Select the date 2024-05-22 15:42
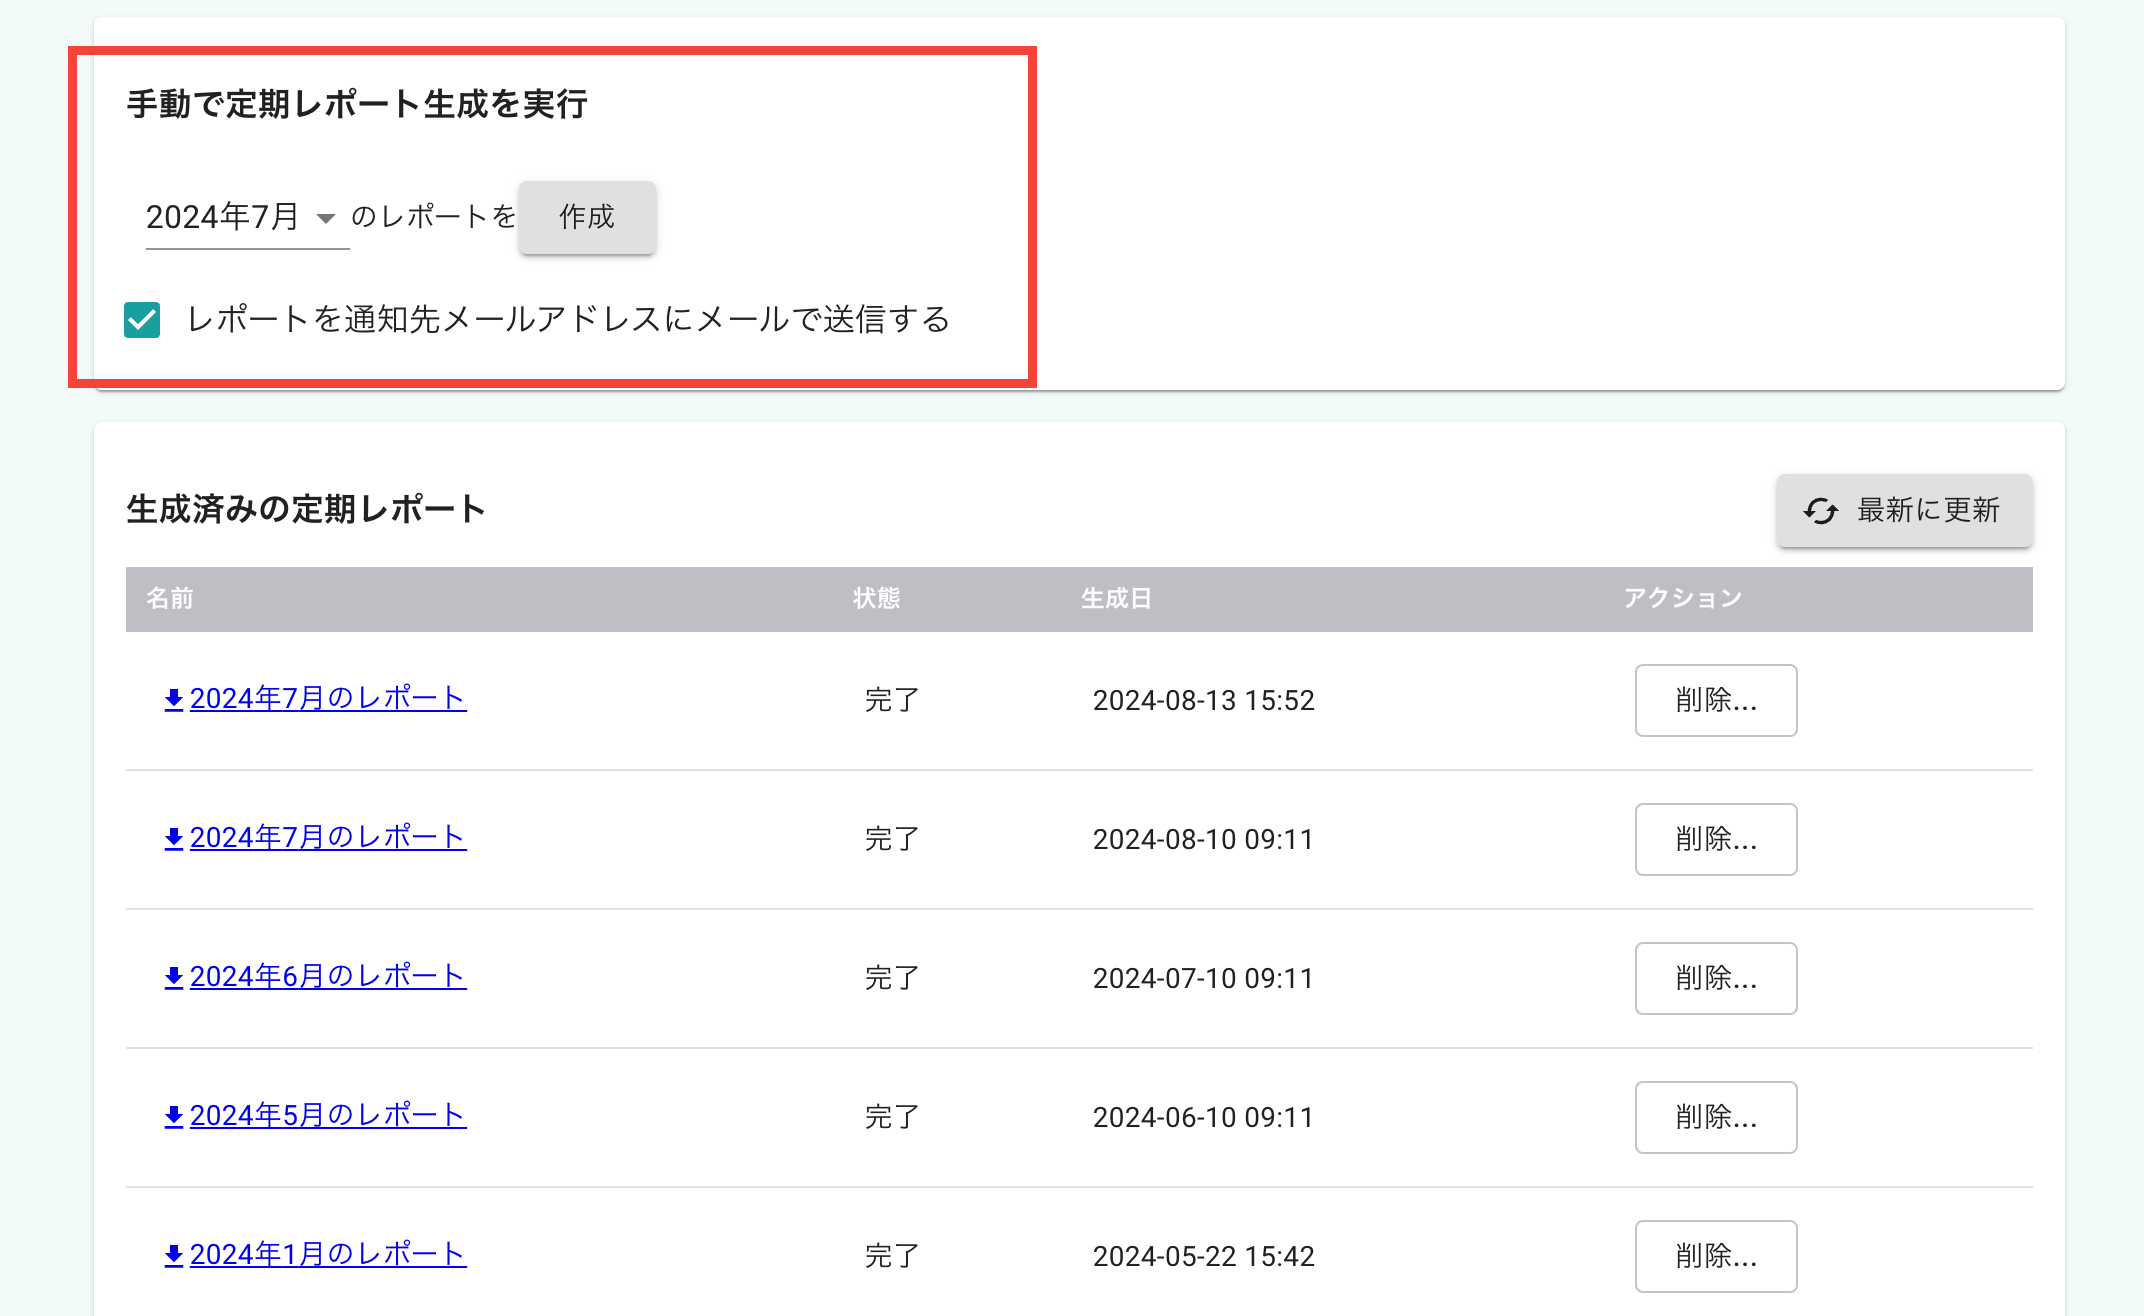Screen dimensions: 2144x1316 (x=1204, y=1256)
